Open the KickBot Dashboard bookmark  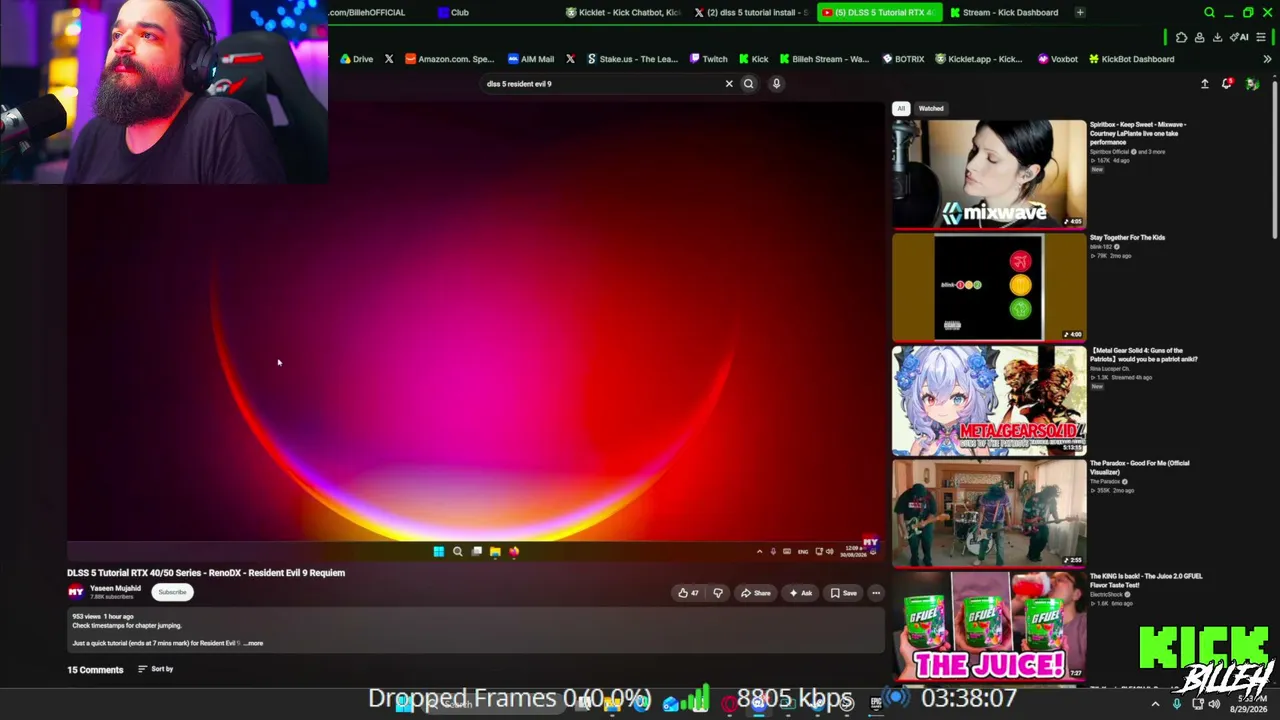[x=1131, y=59]
